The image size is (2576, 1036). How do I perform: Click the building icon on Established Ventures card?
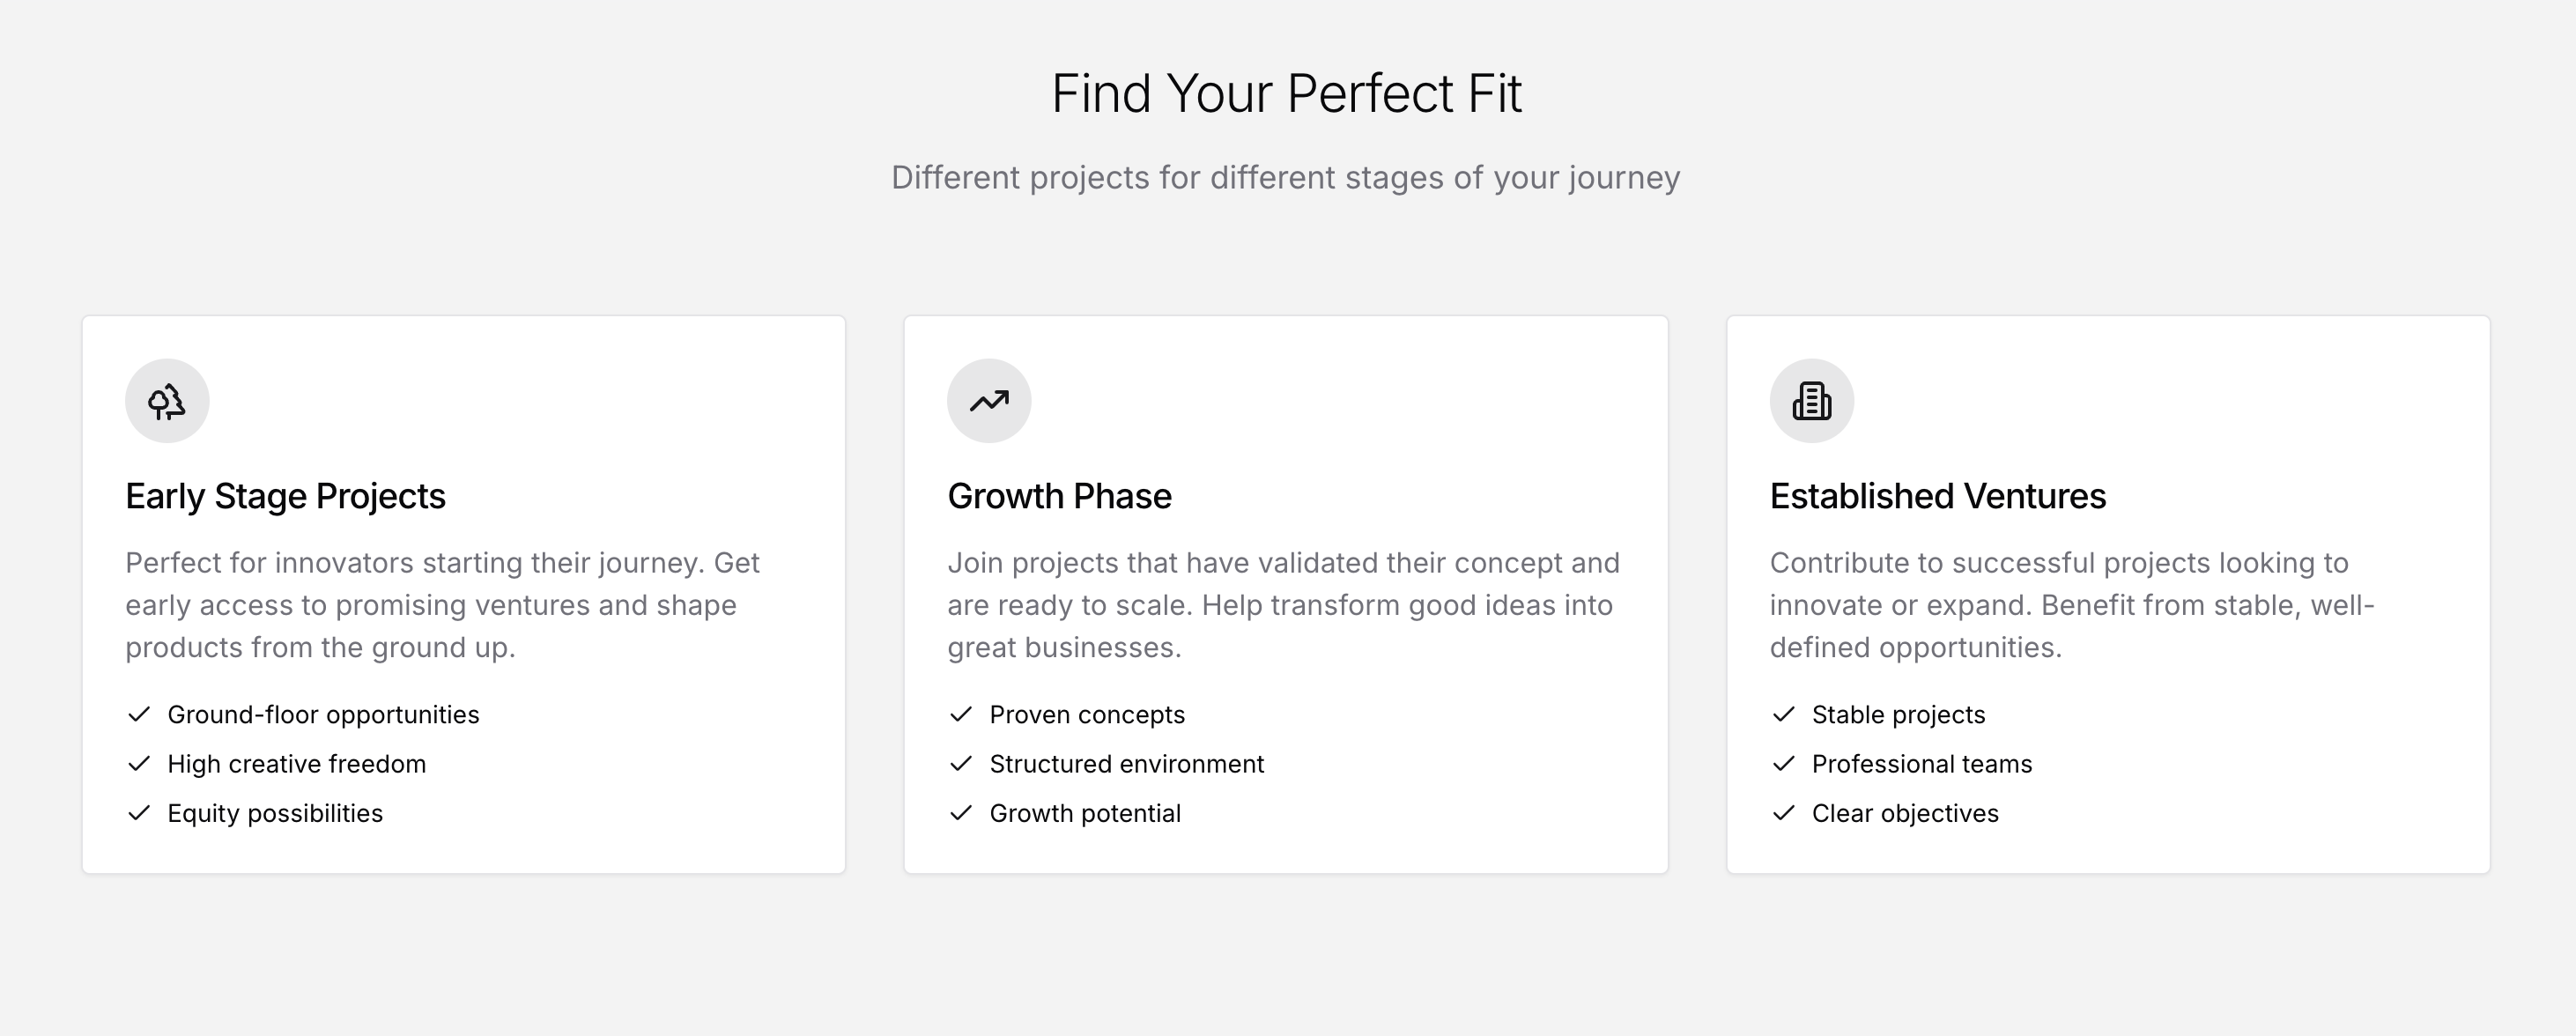click(x=1811, y=401)
